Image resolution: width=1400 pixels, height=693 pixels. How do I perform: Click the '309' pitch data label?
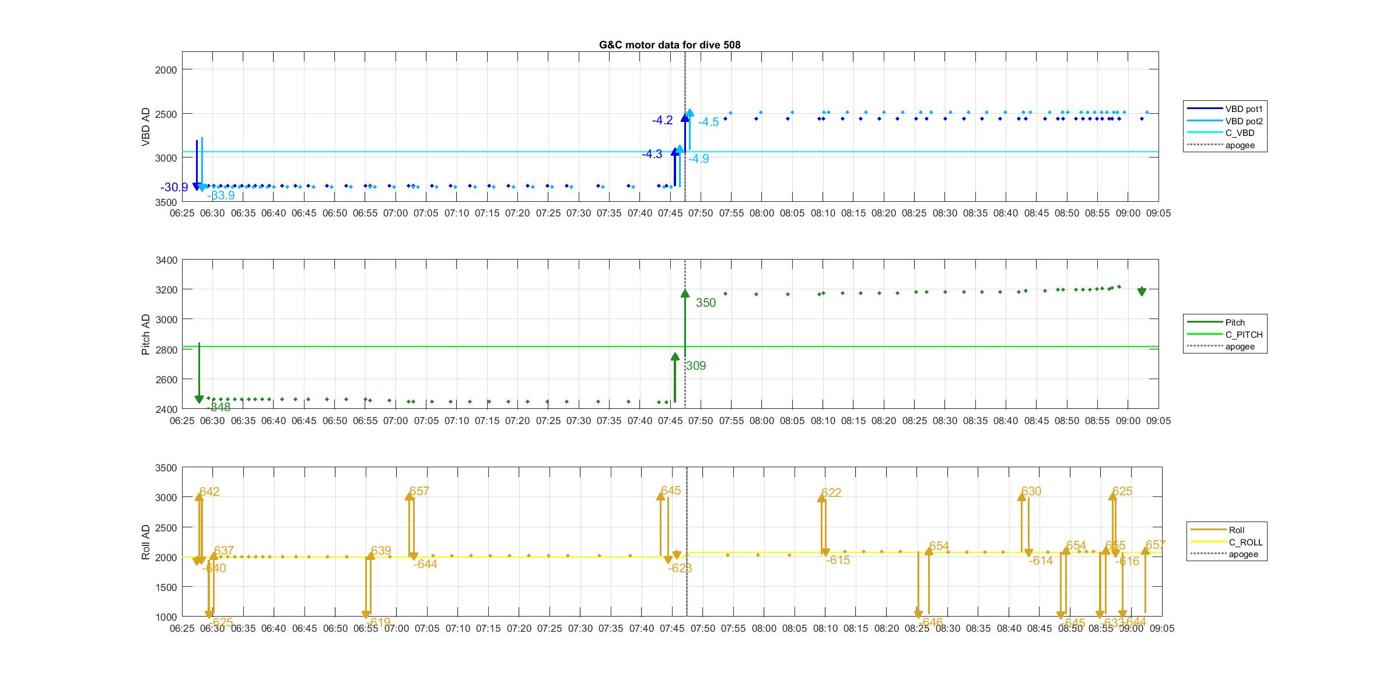pyautogui.click(x=696, y=366)
